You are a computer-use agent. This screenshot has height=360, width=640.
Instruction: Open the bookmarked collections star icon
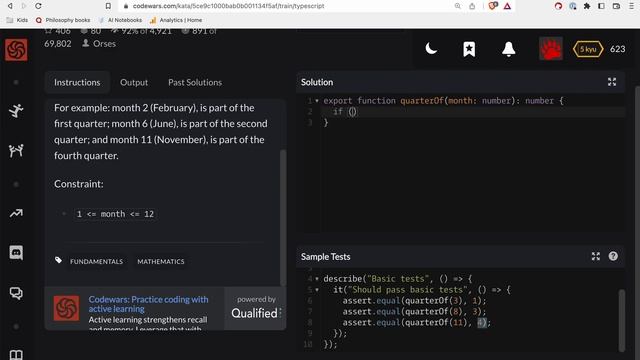(469, 49)
